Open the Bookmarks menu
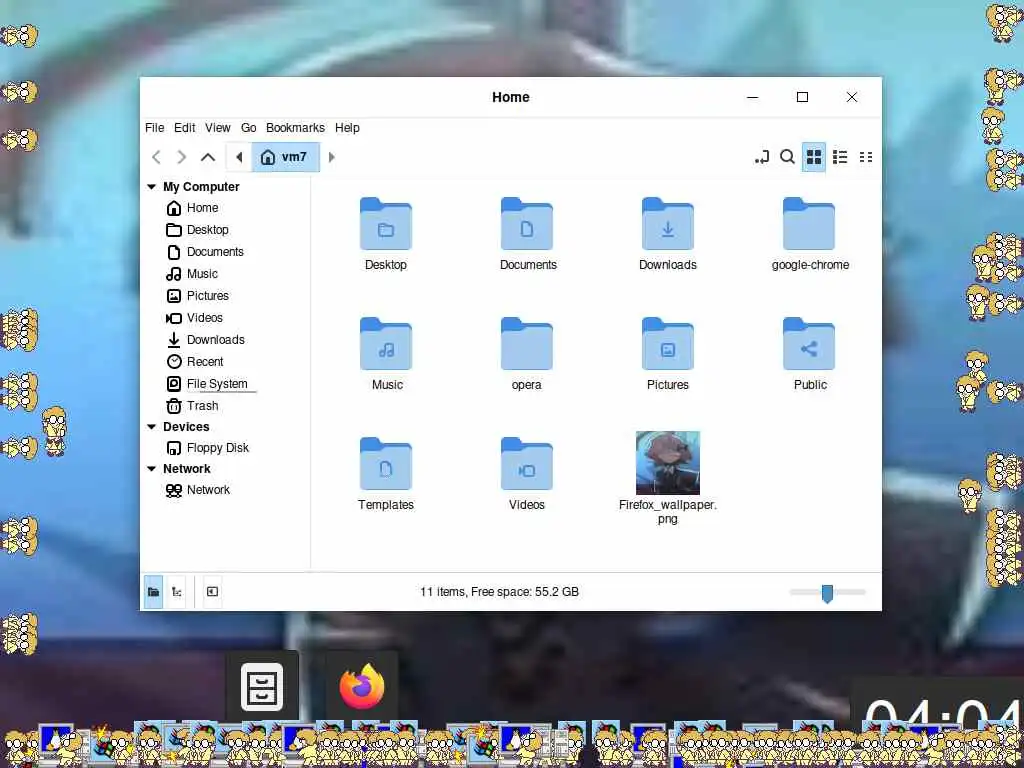 (295, 127)
